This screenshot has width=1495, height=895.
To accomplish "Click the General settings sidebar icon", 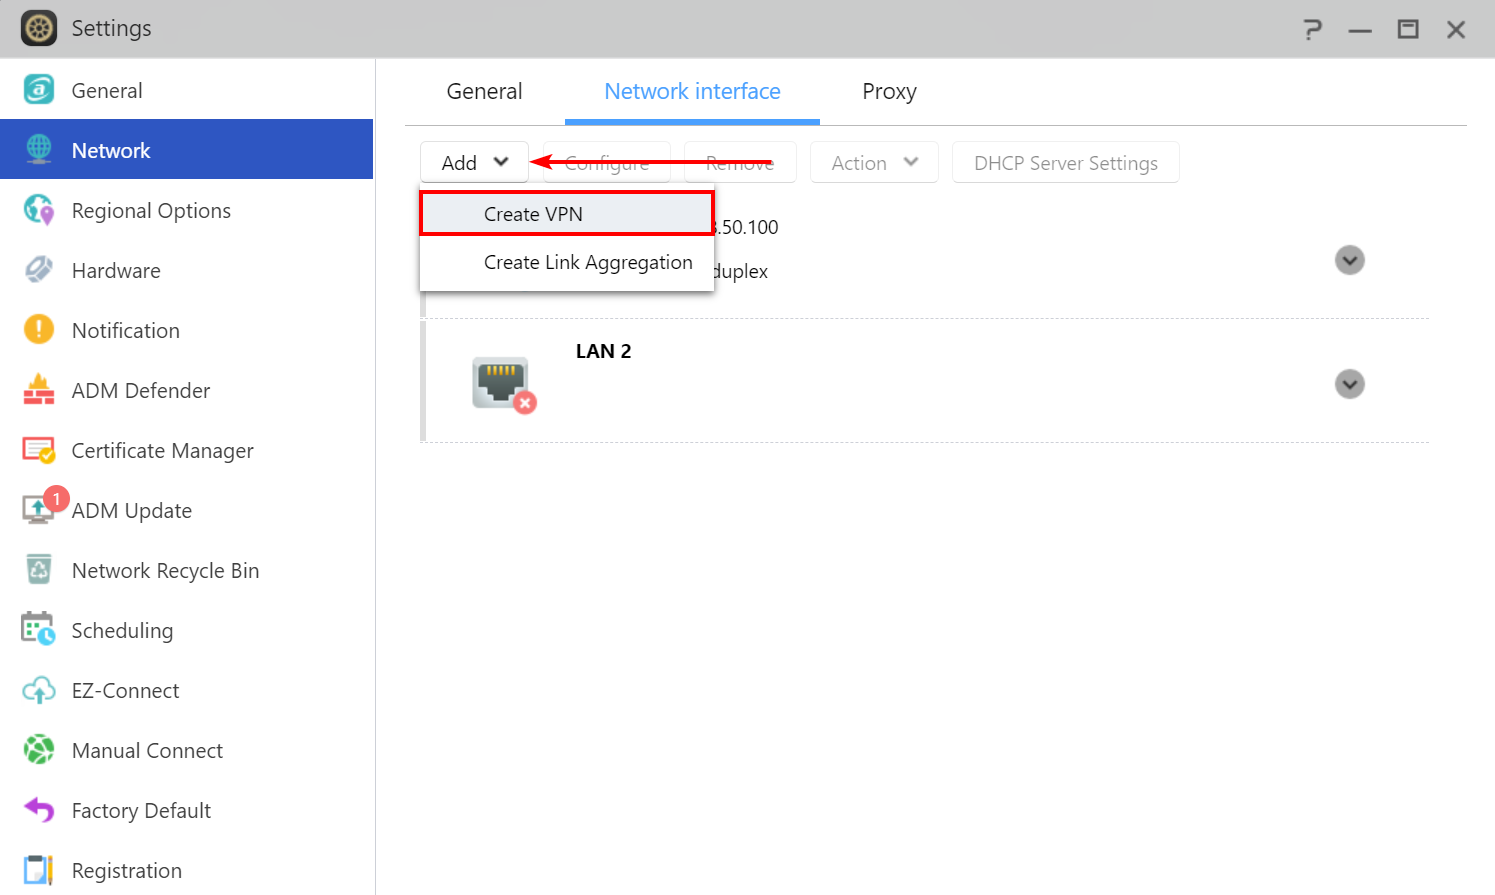I will coord(39,90).
